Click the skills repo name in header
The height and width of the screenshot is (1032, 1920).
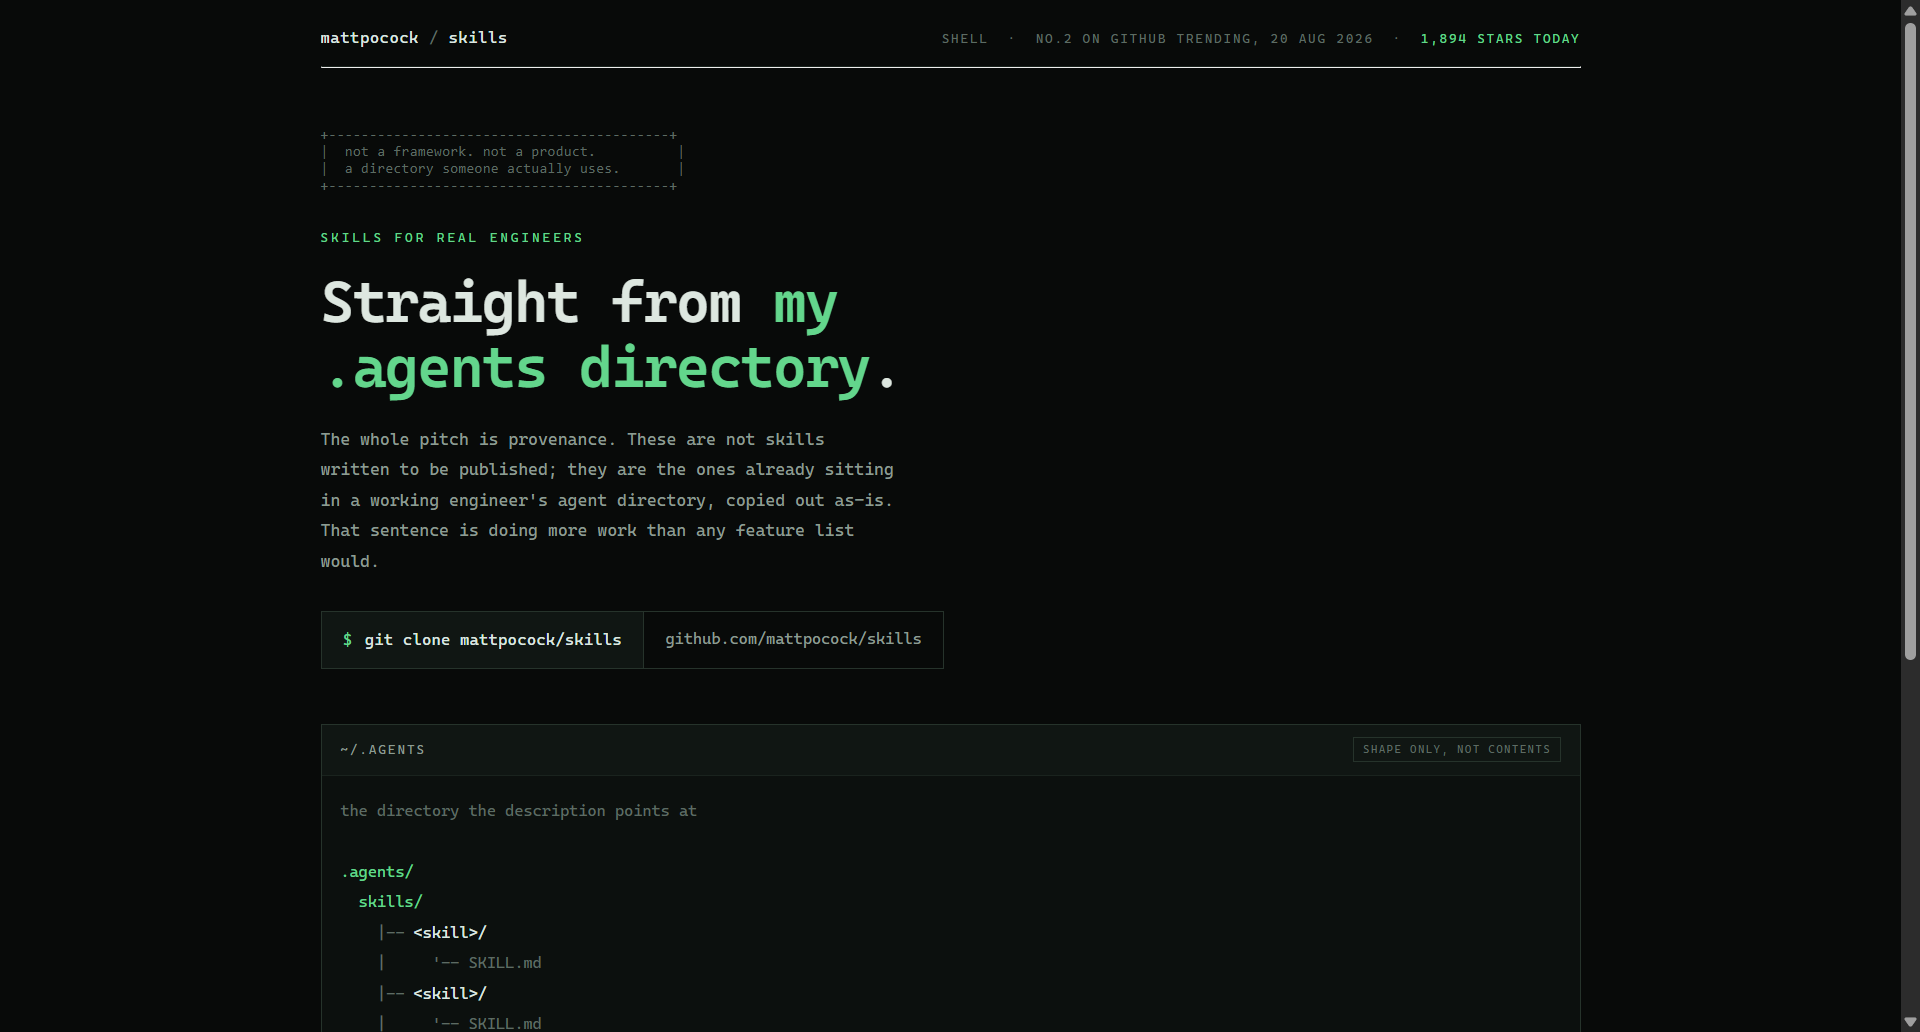[x=477, y=38]
